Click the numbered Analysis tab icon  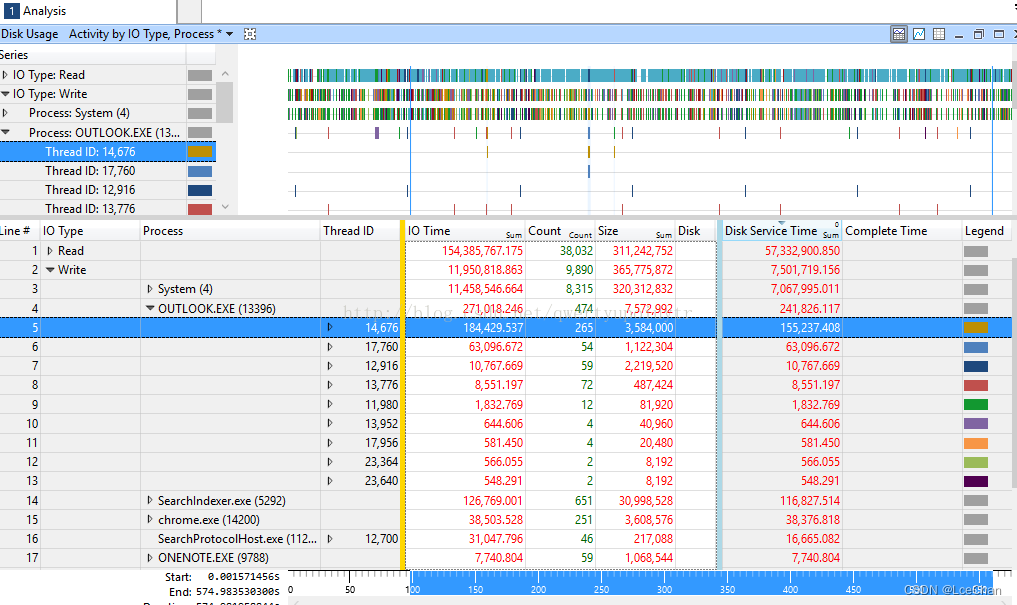pos(10,12)
